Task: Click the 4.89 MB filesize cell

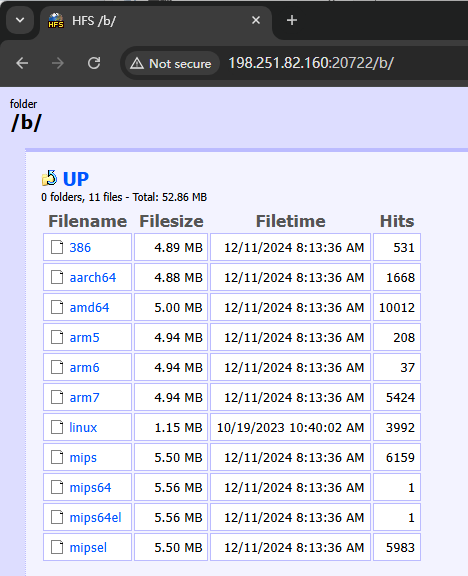Action: pos(171,248)
